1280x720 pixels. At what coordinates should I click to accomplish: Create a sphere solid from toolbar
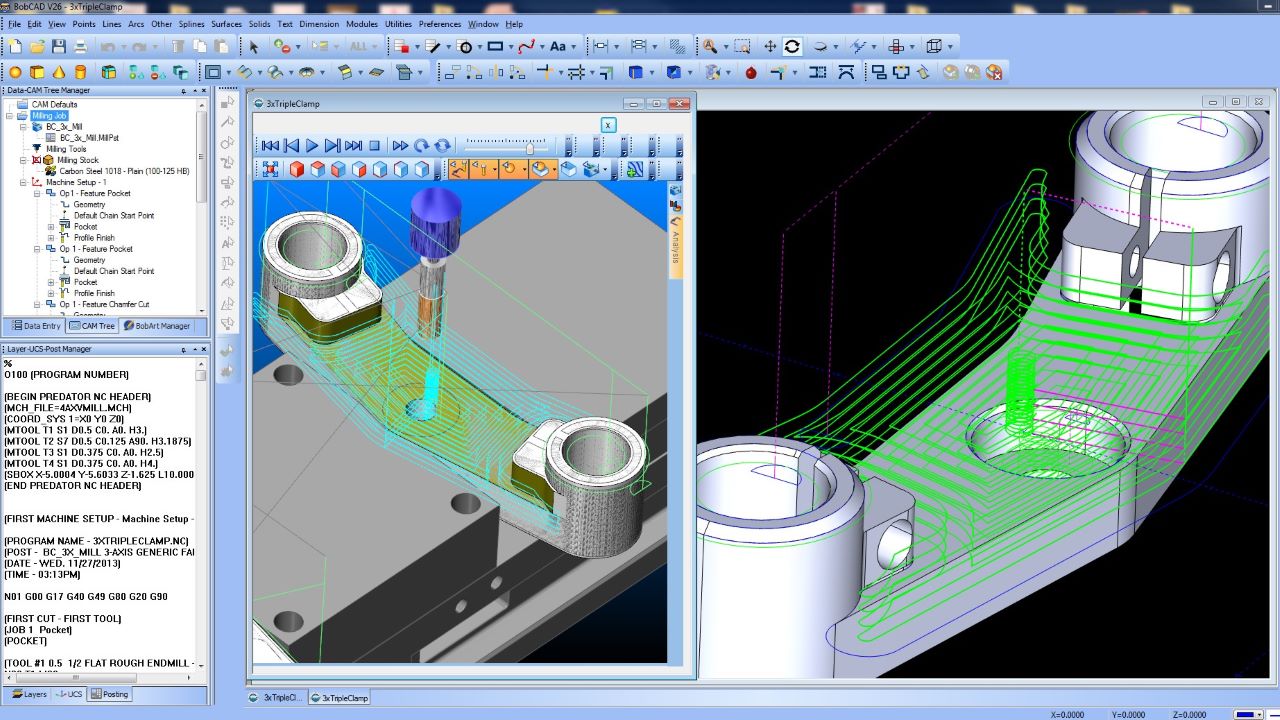[x=15, y=72]
